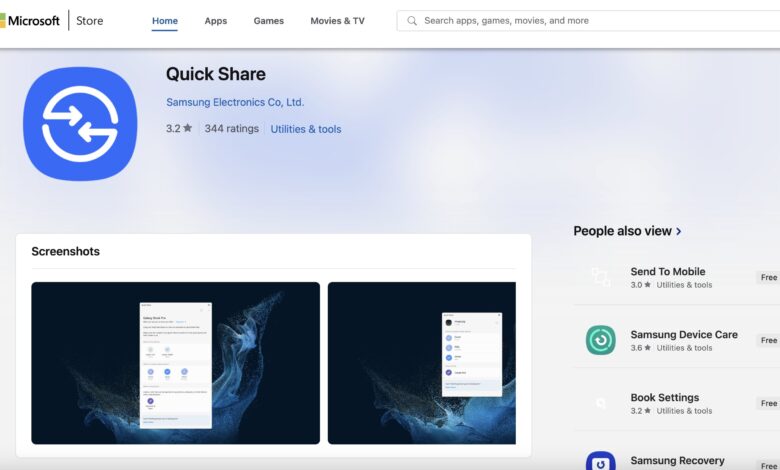Click the People also view heading
This screenshot has height=470, width=780.
622,231
